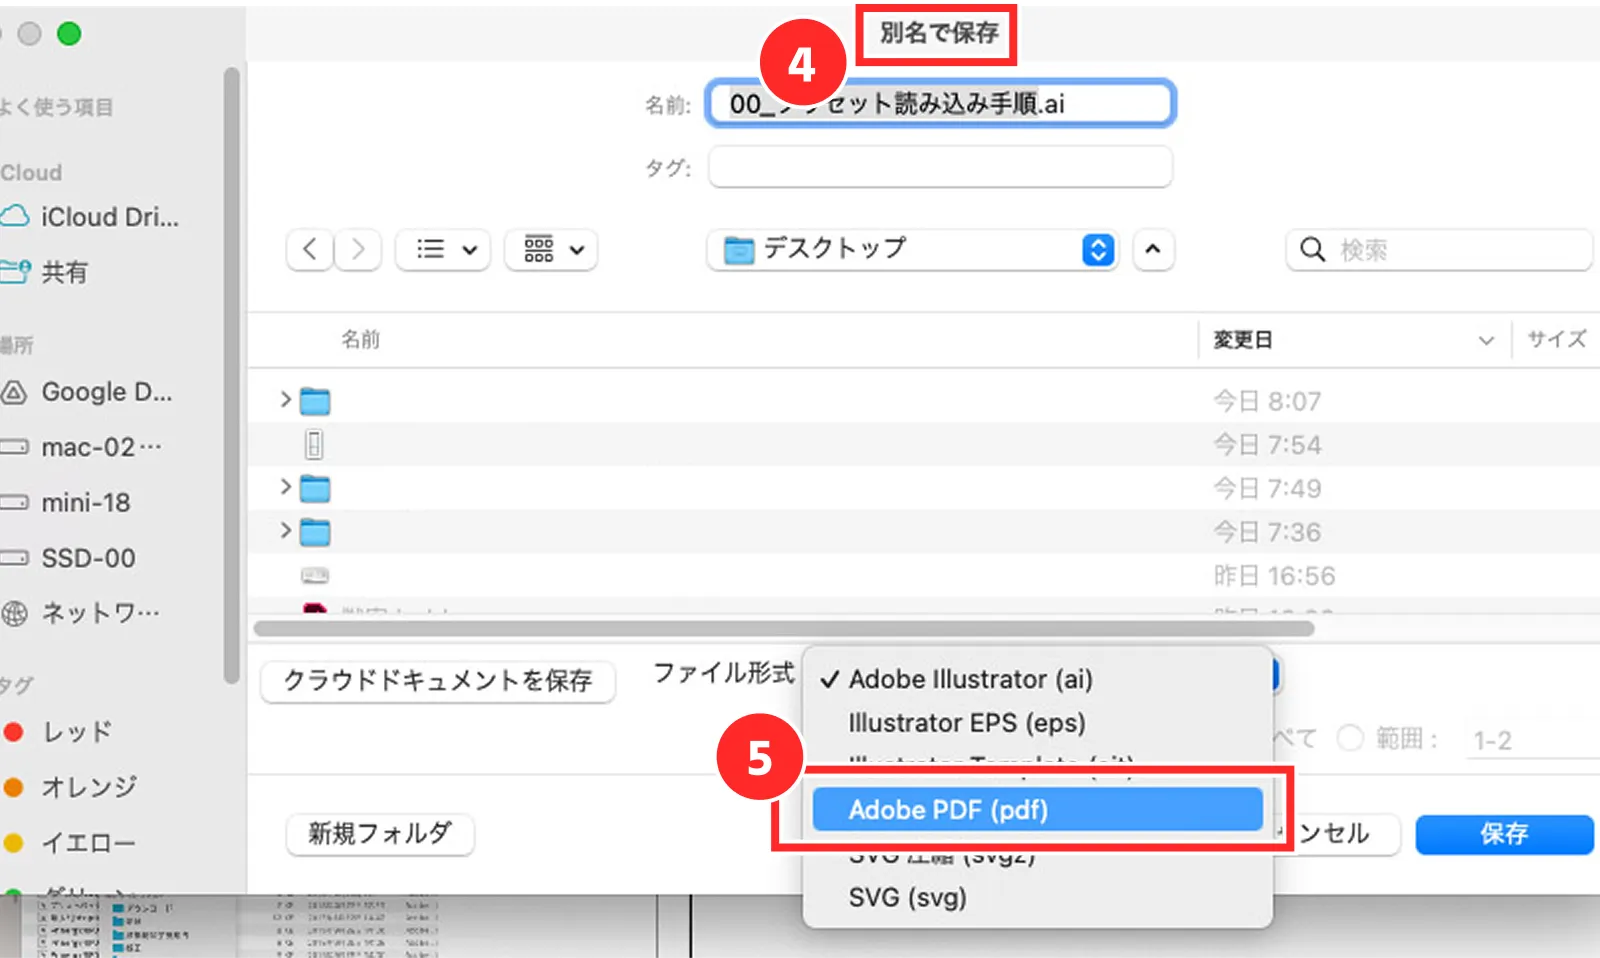Click the blue 保存 button
The width and height of the screenshot is (1600, 958).
[1504, 834]
